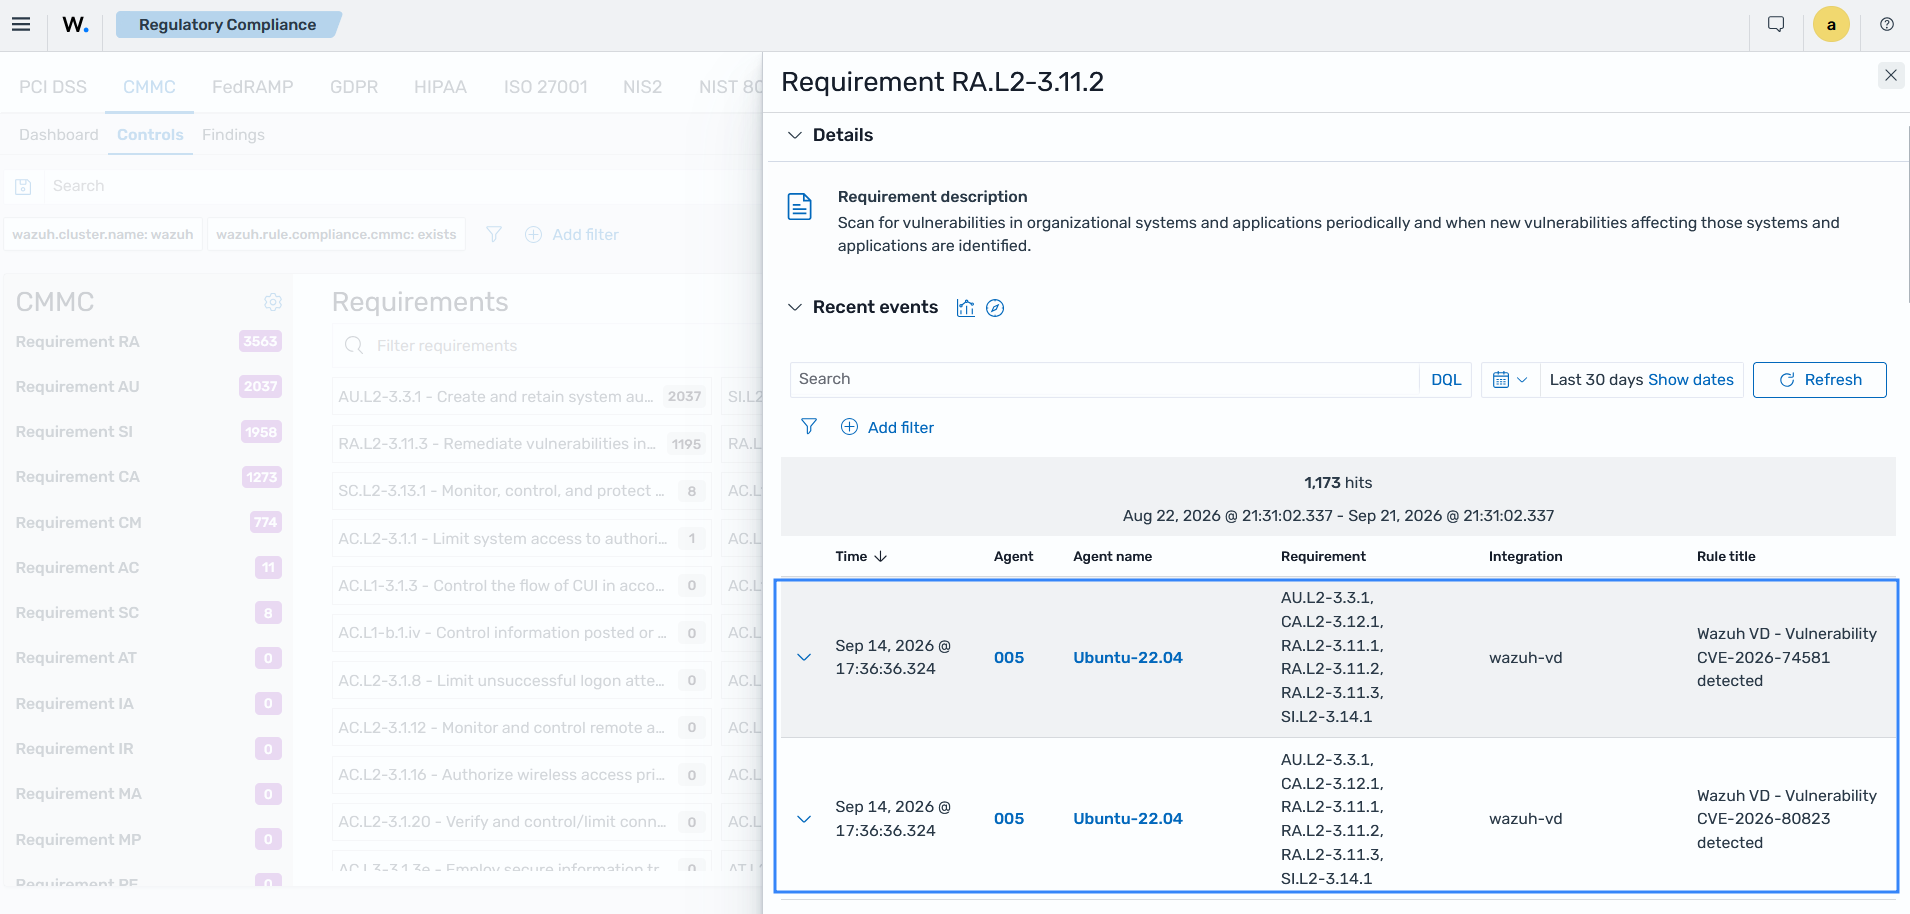This screenshot has width=1910, height=914.
Task: Select Requirement SI in CMMC list
Action: pyautogui.click(x=148, y=432)
